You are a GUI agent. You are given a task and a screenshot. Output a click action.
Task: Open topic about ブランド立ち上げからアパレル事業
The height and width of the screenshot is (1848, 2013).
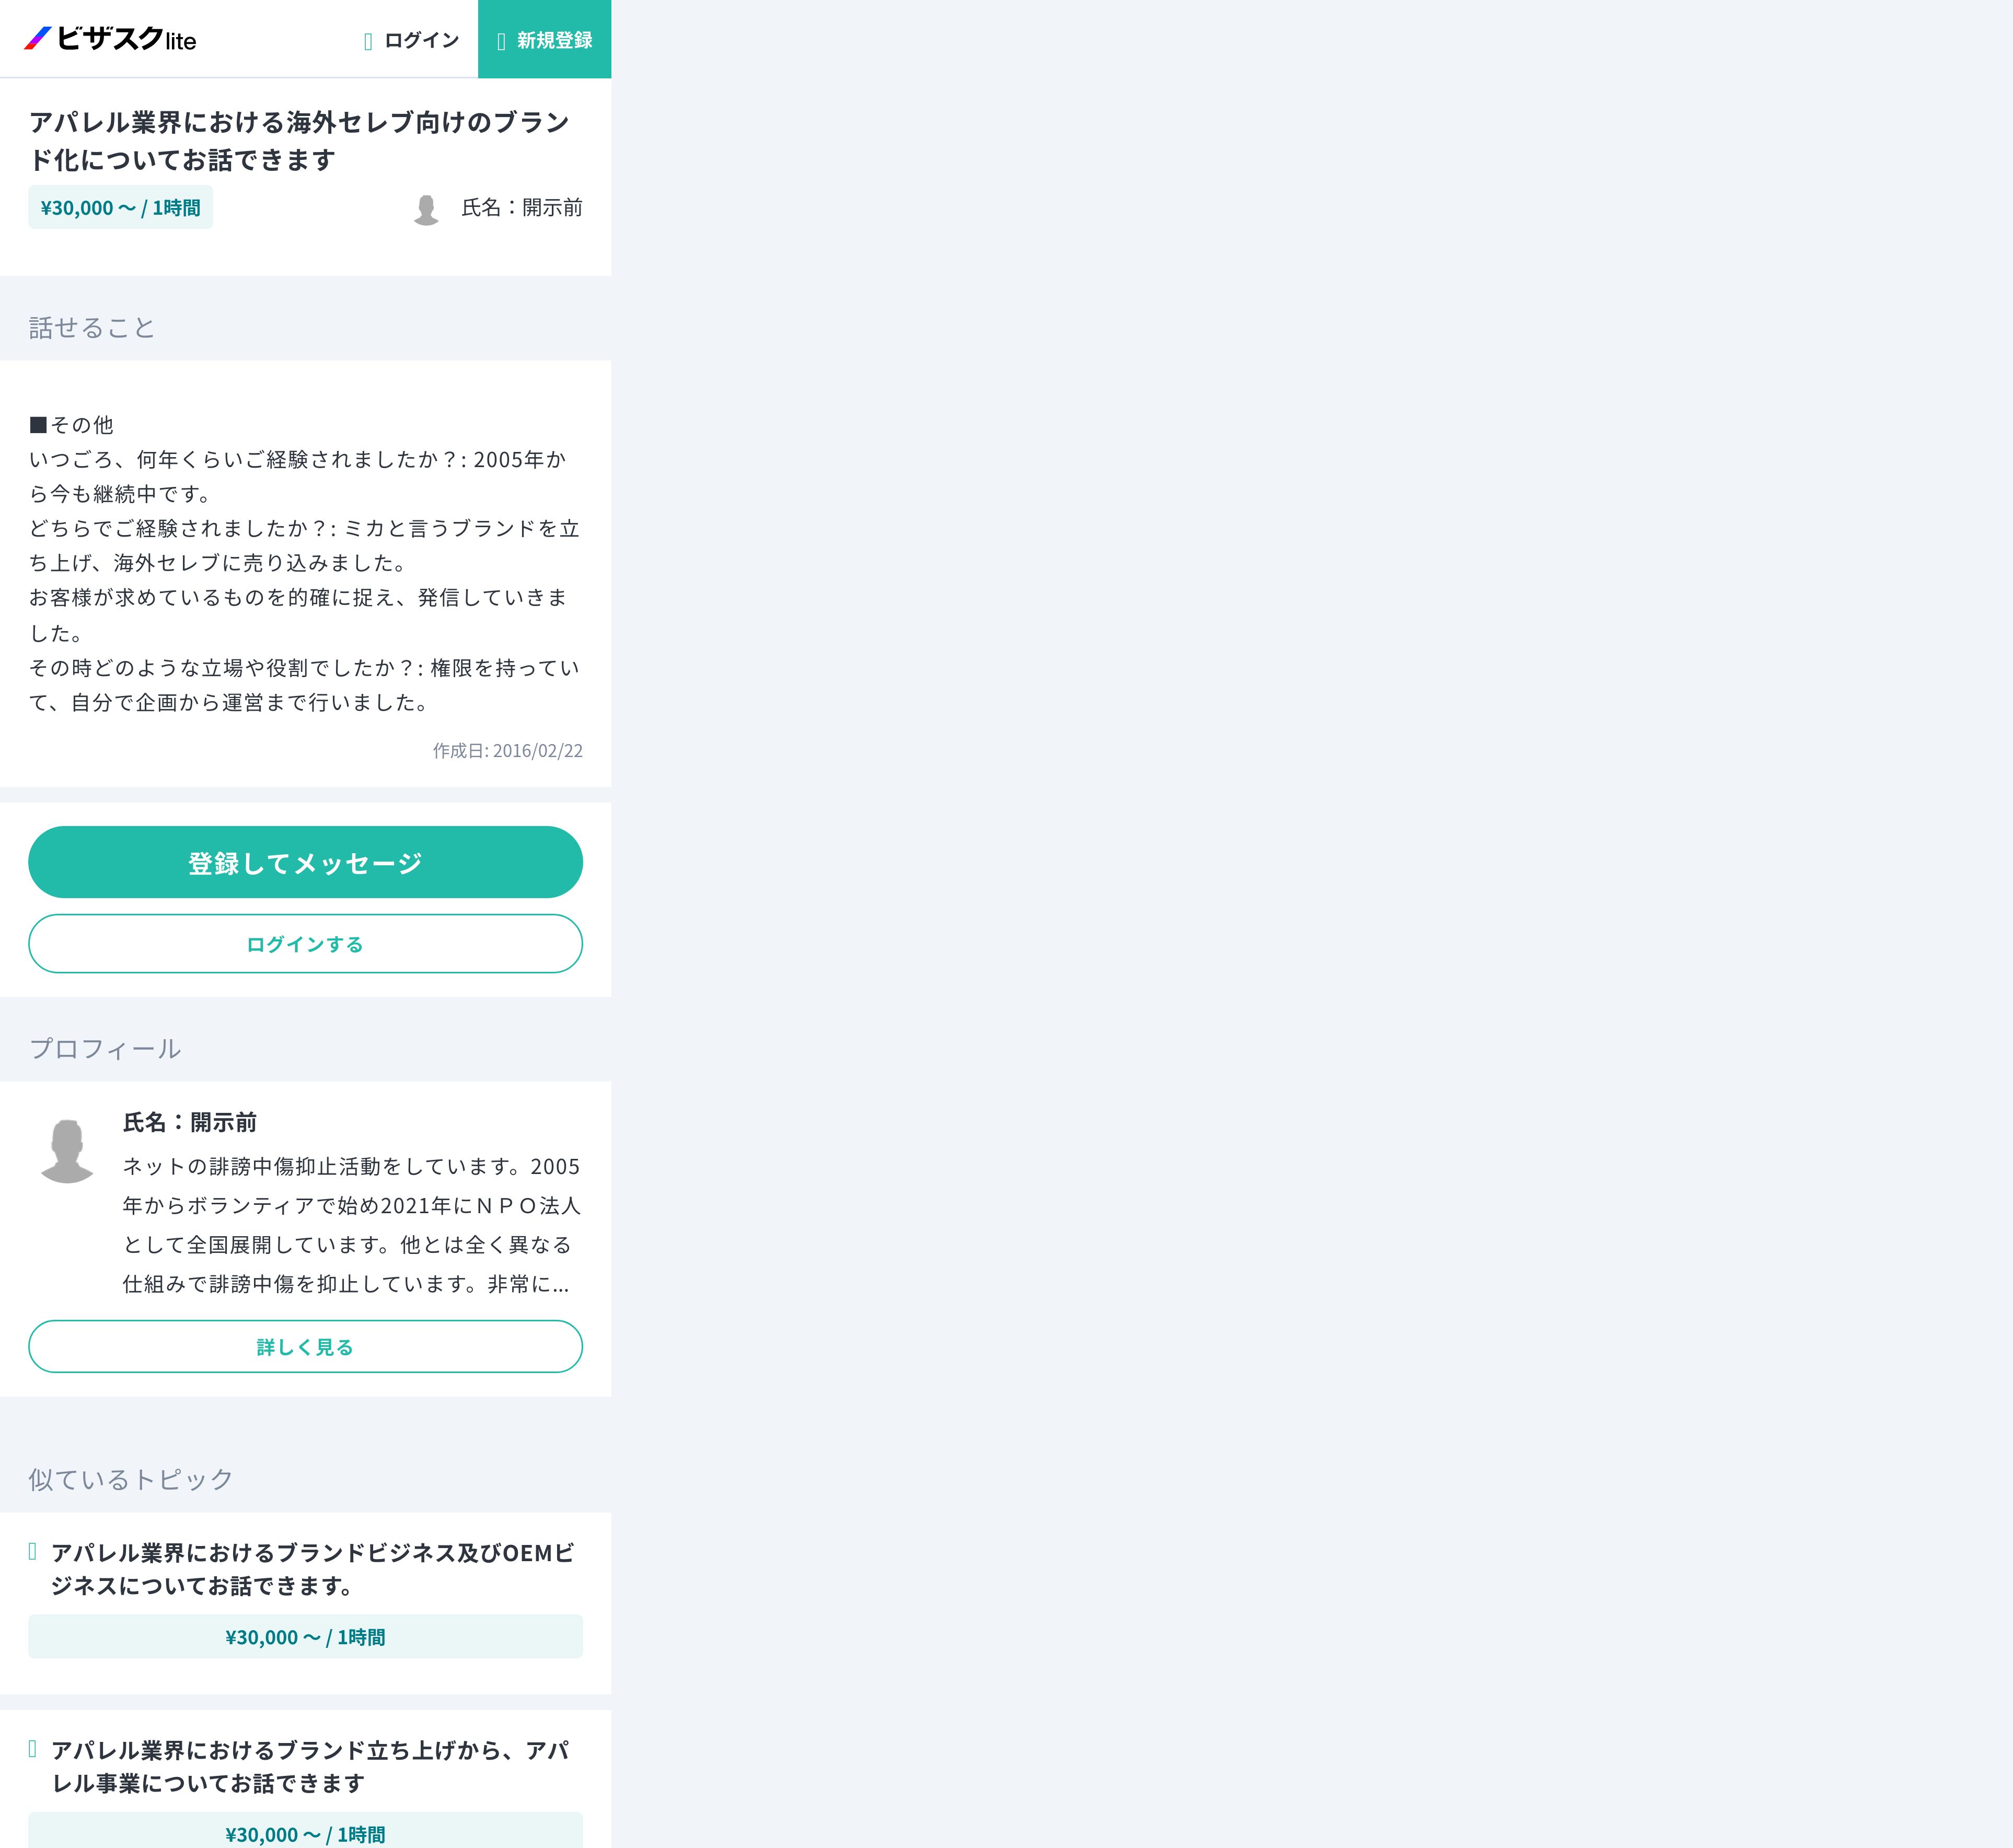310,1765
